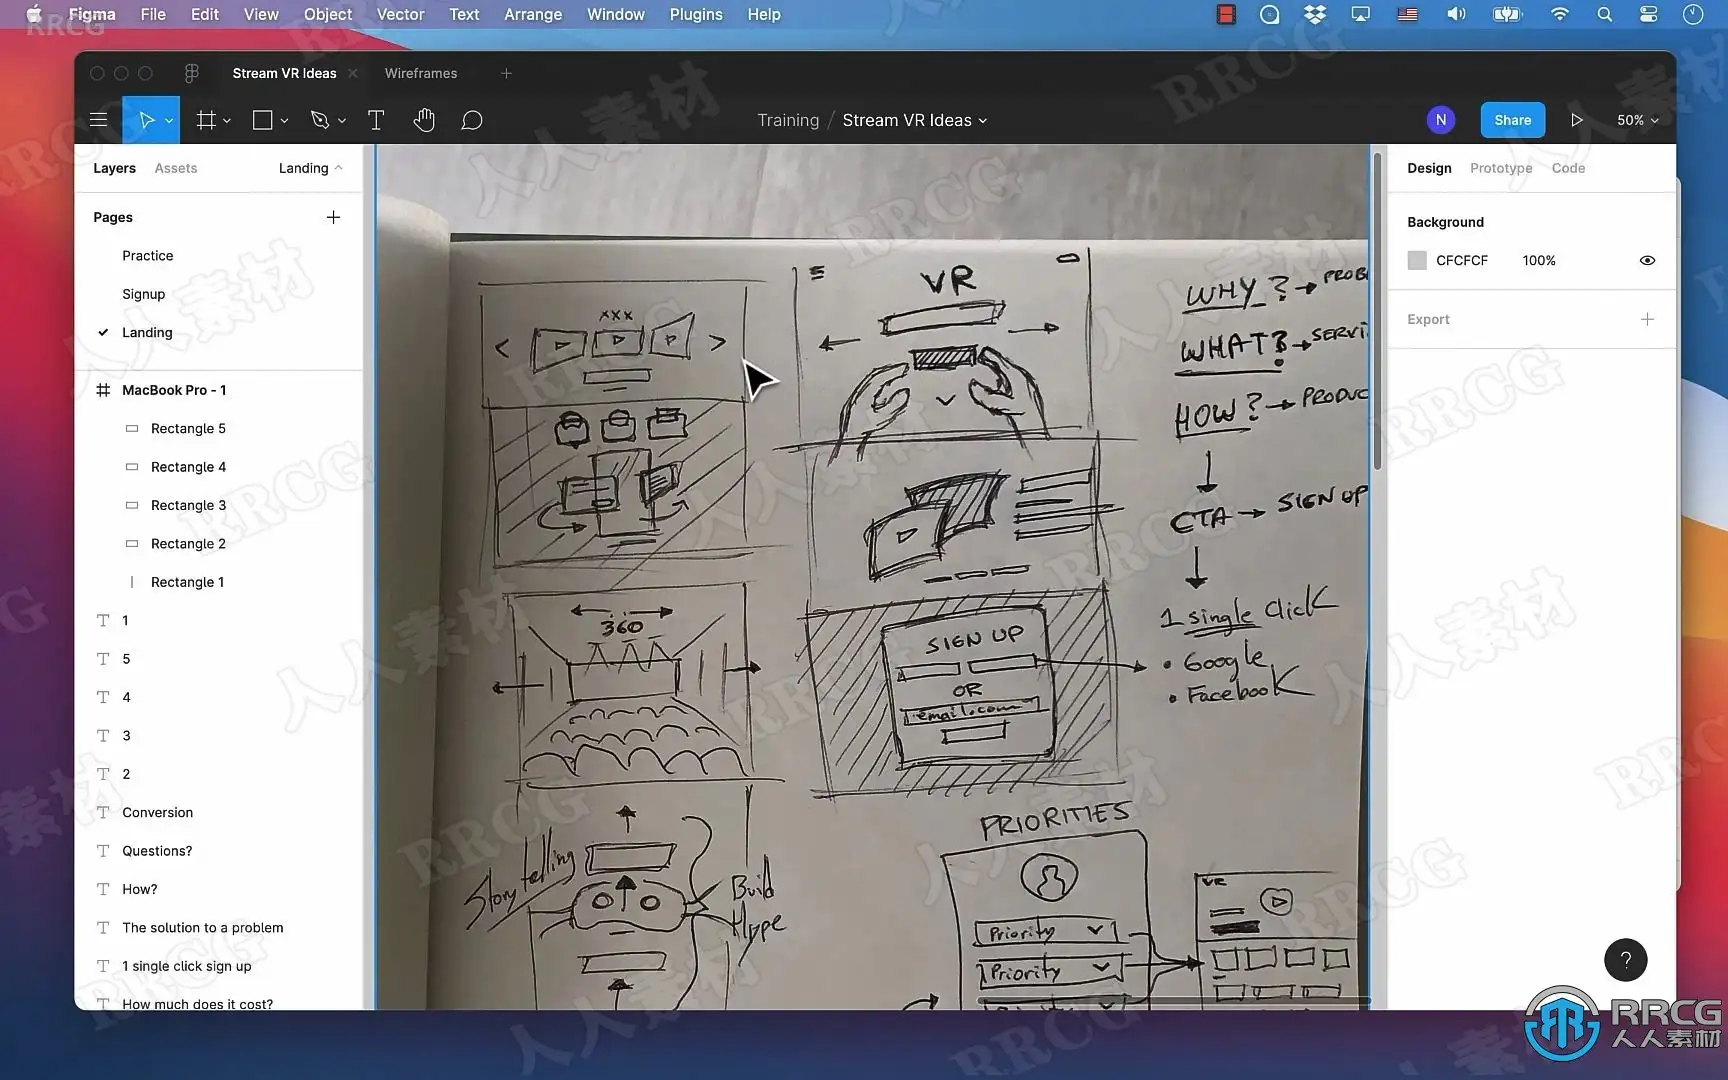Switch to the Code tab
The height and width of the screenshot is (1080, 1728).
click(1568, 168)
